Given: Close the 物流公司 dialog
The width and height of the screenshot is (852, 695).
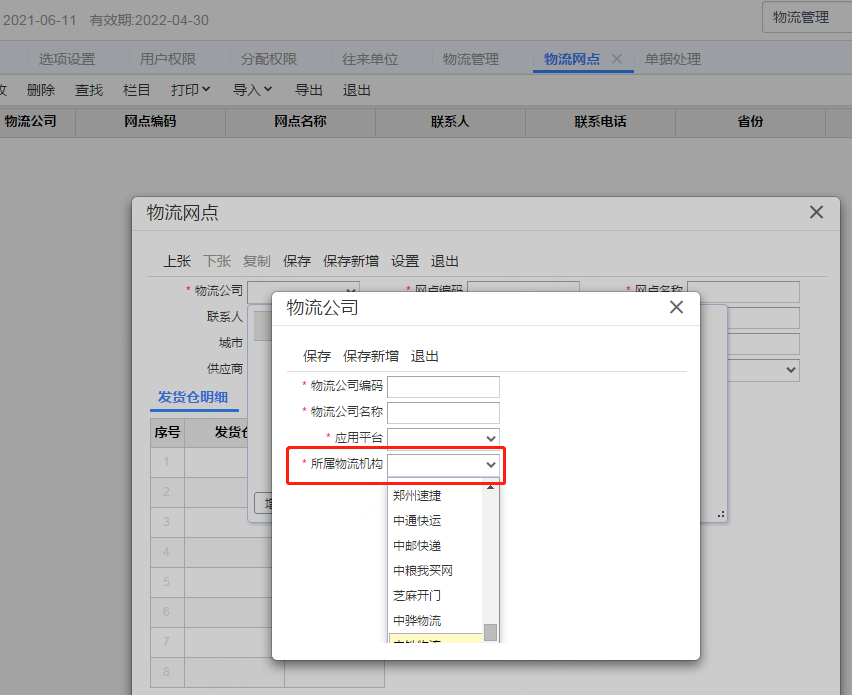Looking at the screenshot, I should (676, 307).
